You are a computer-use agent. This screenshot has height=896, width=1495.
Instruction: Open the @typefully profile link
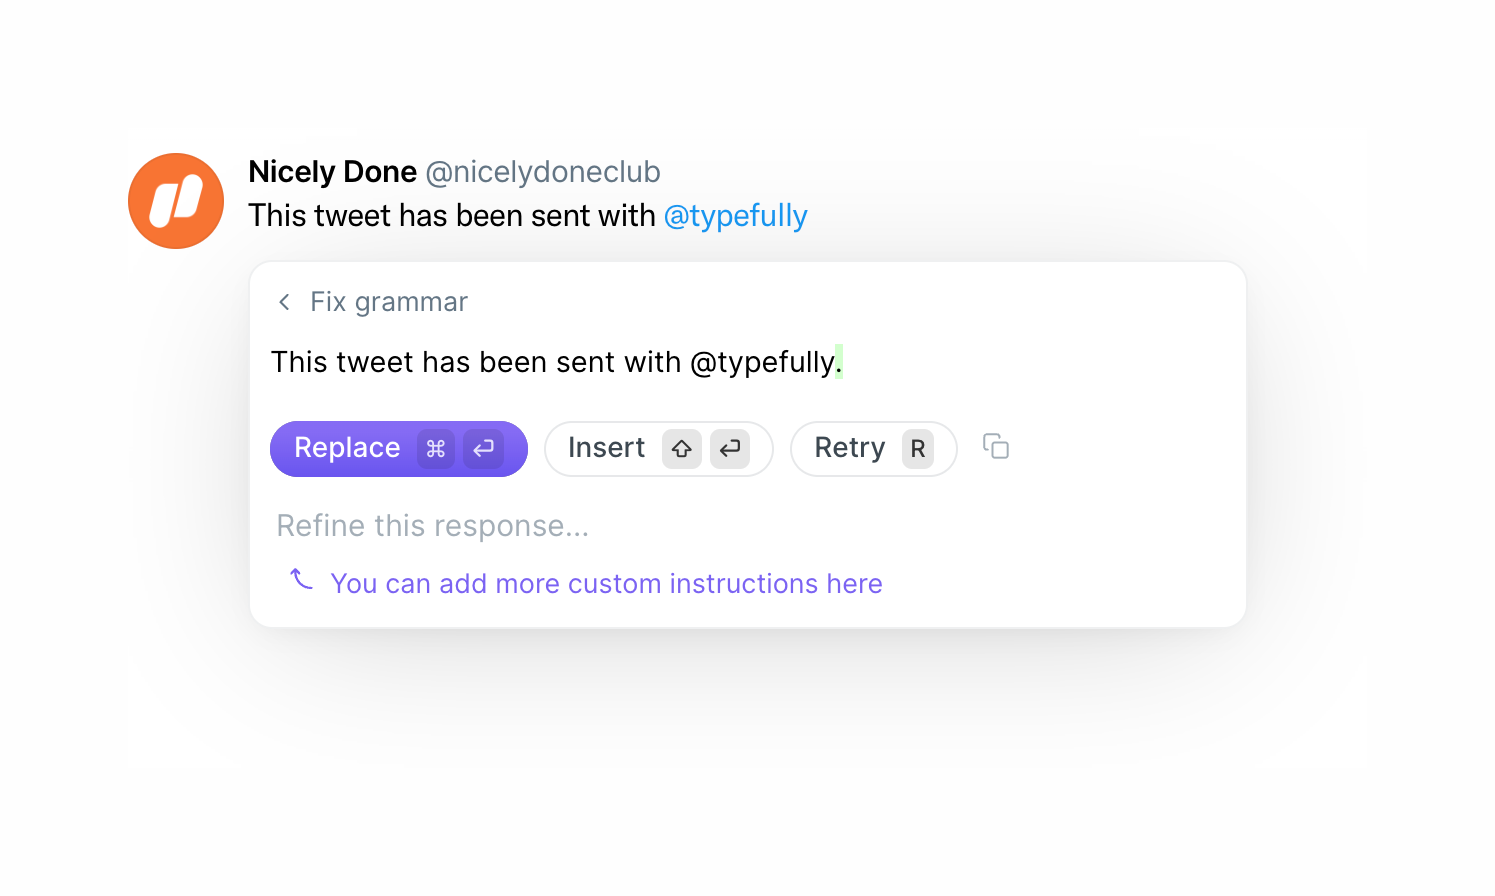(736, 215)
